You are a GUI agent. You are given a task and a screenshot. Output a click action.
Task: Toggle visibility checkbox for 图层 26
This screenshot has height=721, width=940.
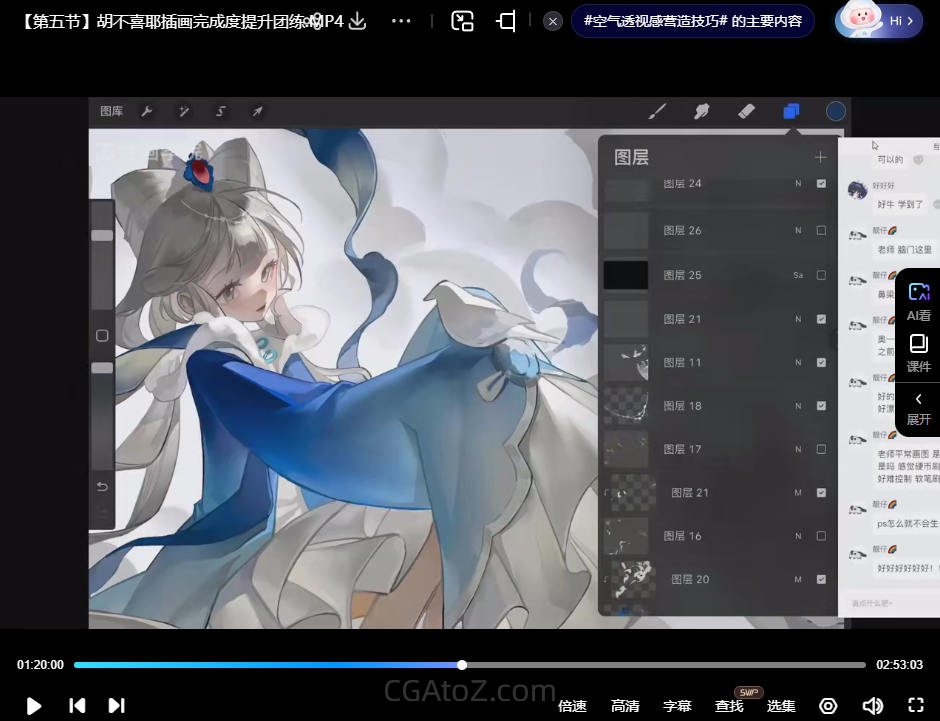(x=821, y=230)
